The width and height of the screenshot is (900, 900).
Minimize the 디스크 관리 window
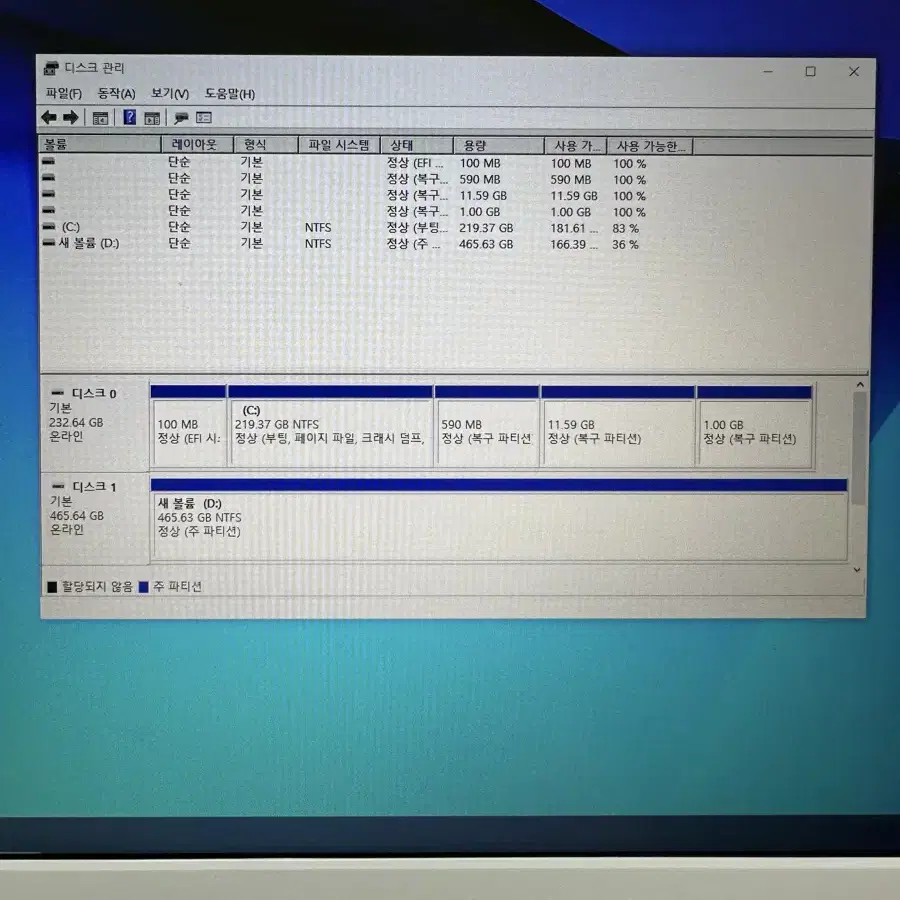(x=768, y=71)
